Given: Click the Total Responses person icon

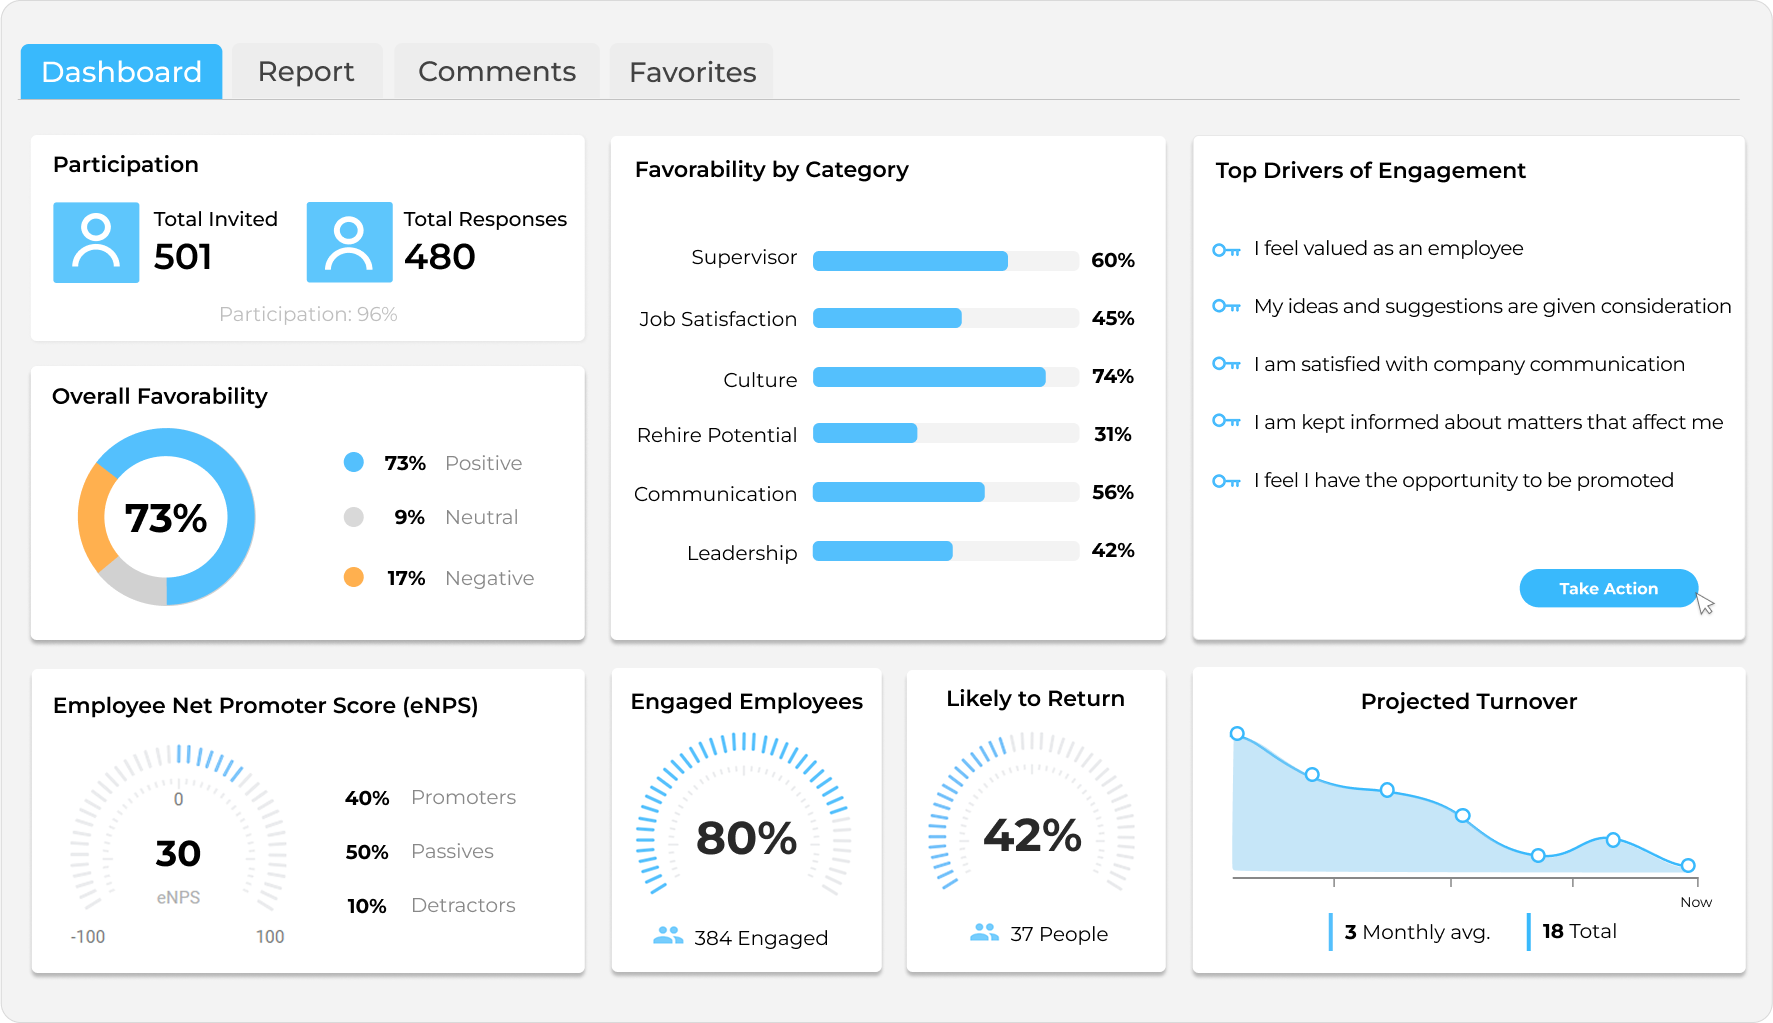Looking at the screenshot, I should tap(349, 242).
